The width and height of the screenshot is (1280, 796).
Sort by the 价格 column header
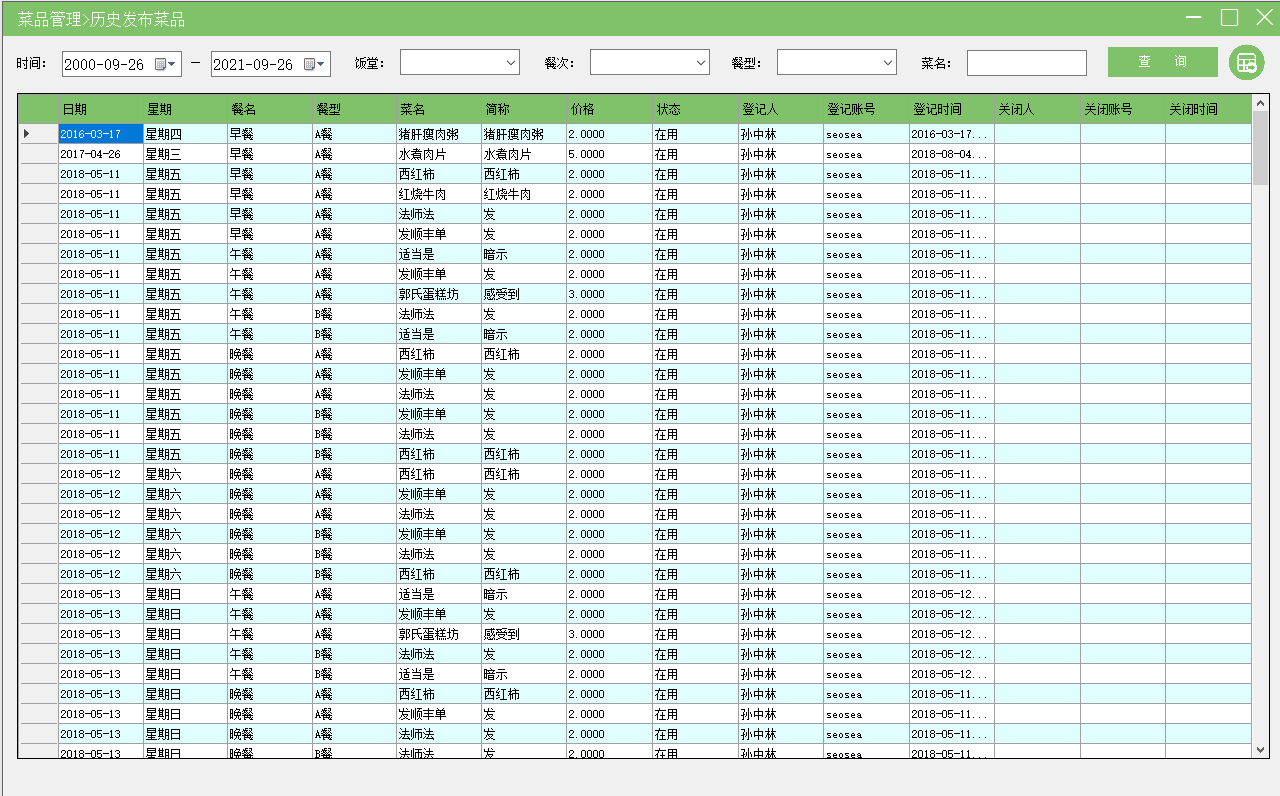(608, 109)
